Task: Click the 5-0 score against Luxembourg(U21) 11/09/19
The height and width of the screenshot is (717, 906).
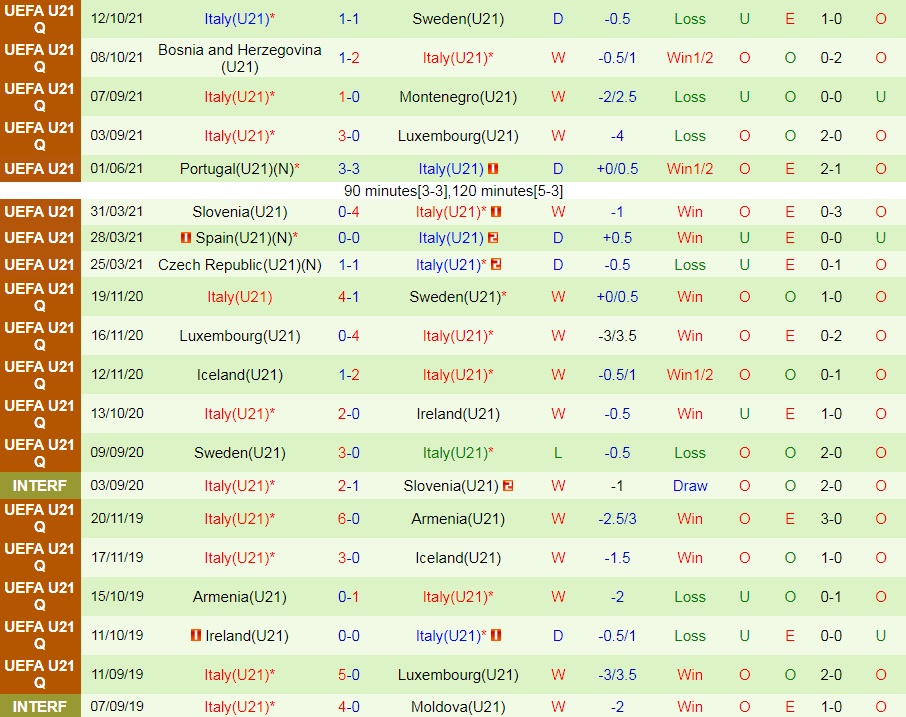Action: pyautogui.click(x=349, y=675)
